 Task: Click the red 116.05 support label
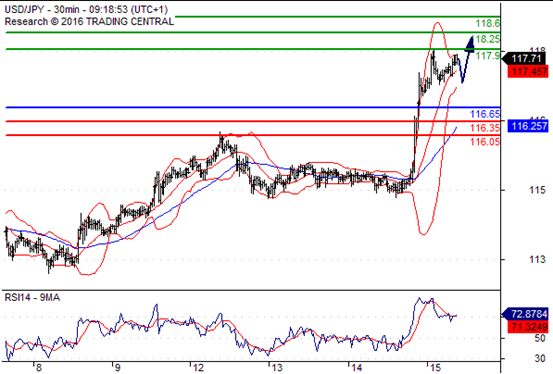pyautogui.click(x=485, y=142)
